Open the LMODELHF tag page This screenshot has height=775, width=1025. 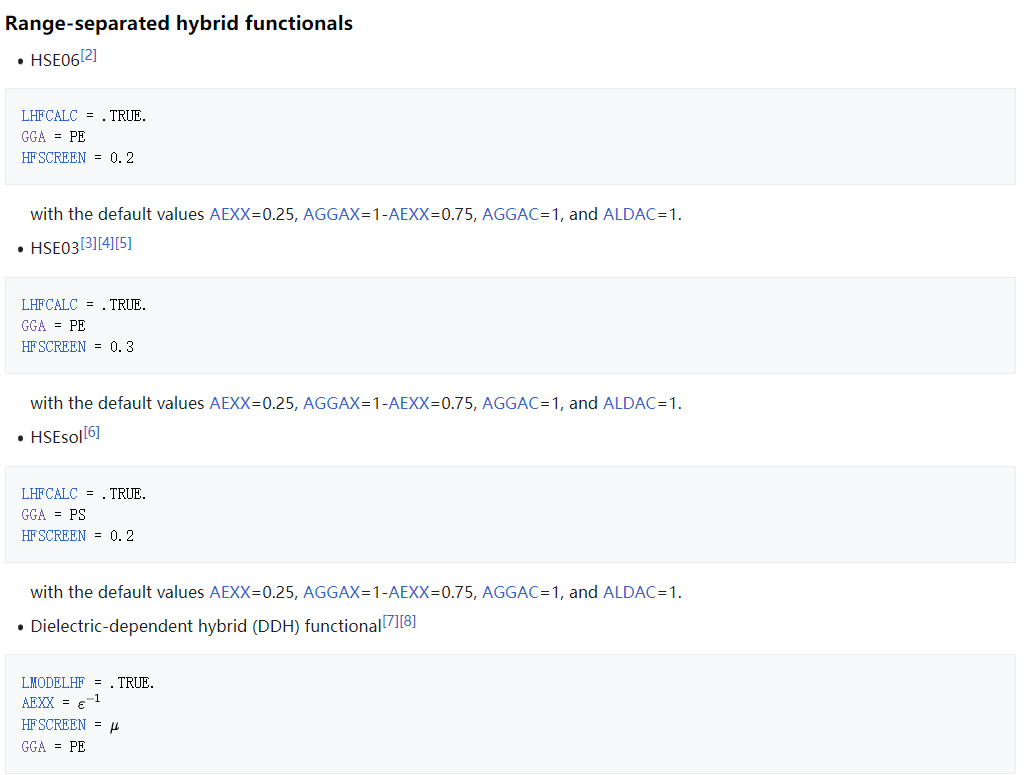point(53,683)
